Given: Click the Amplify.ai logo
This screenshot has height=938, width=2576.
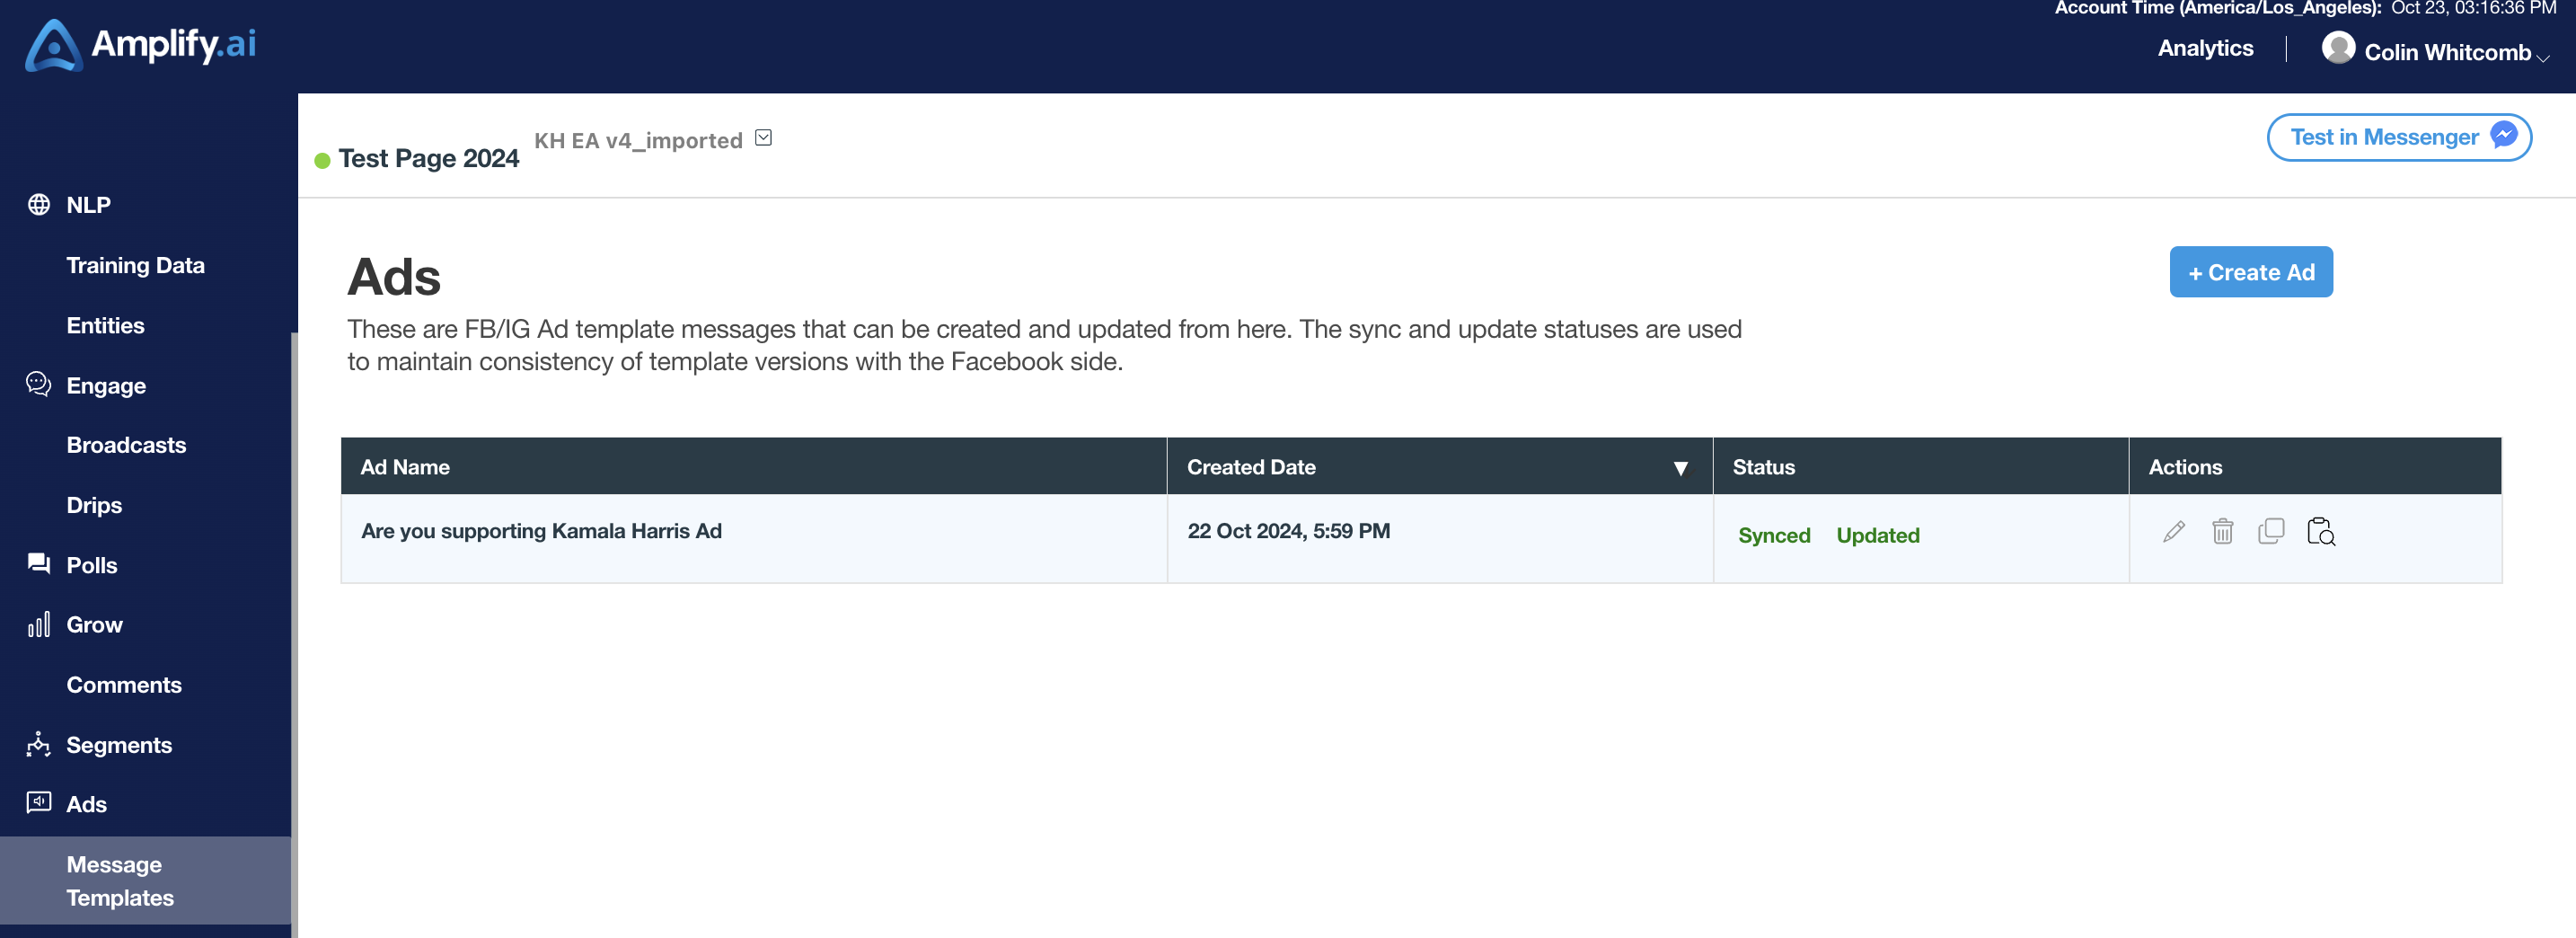Looking at the screenshot, I should coord(140,45).
